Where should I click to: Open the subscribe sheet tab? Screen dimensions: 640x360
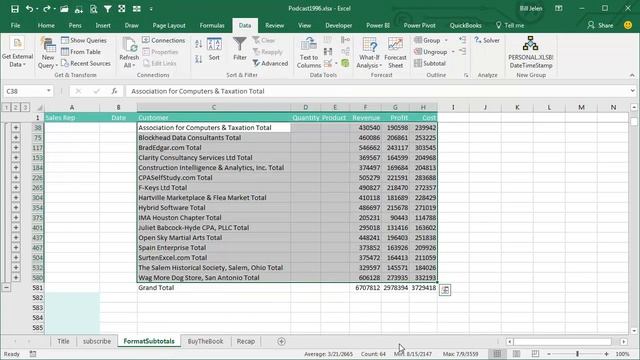click(x=97, y=341)
